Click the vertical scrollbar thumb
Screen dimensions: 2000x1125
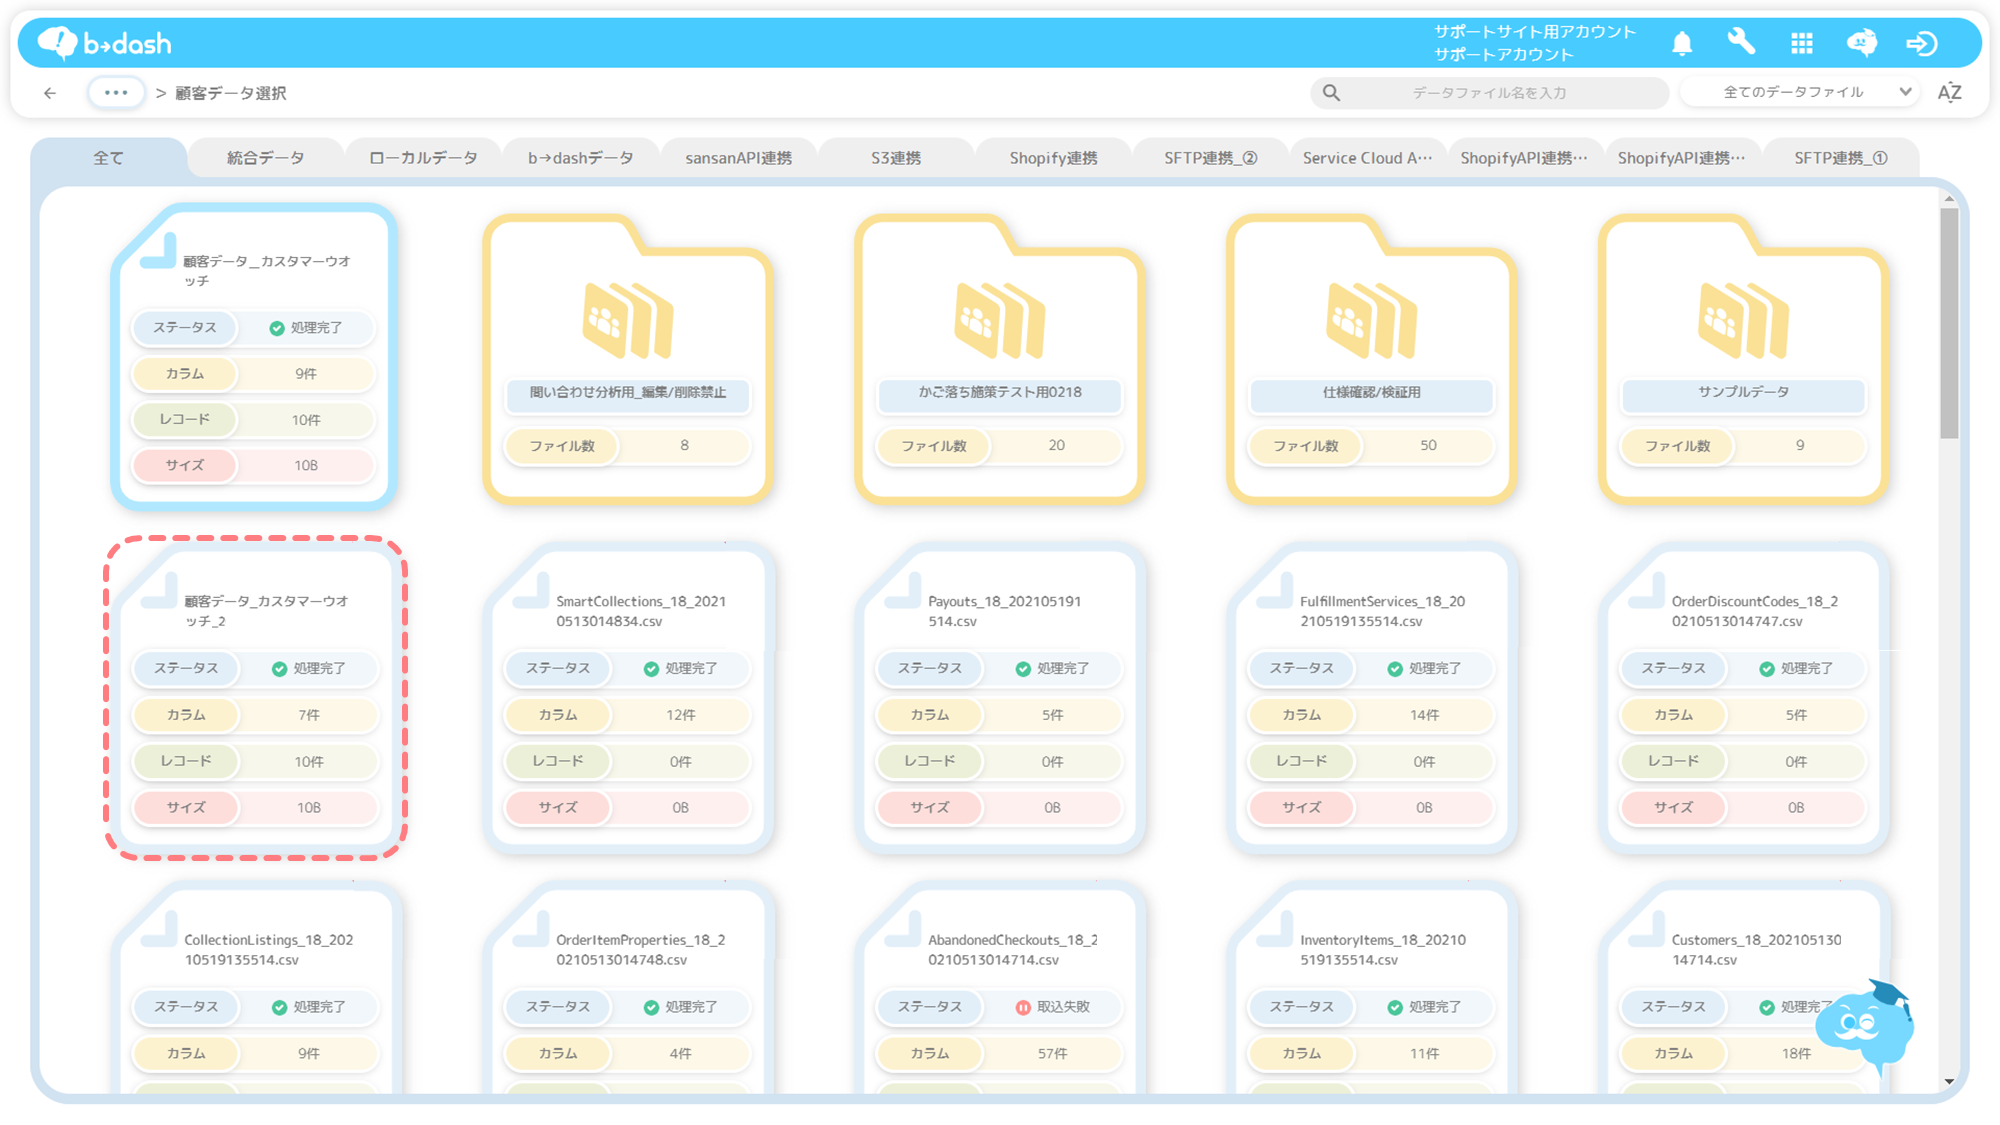(1949, 323)
